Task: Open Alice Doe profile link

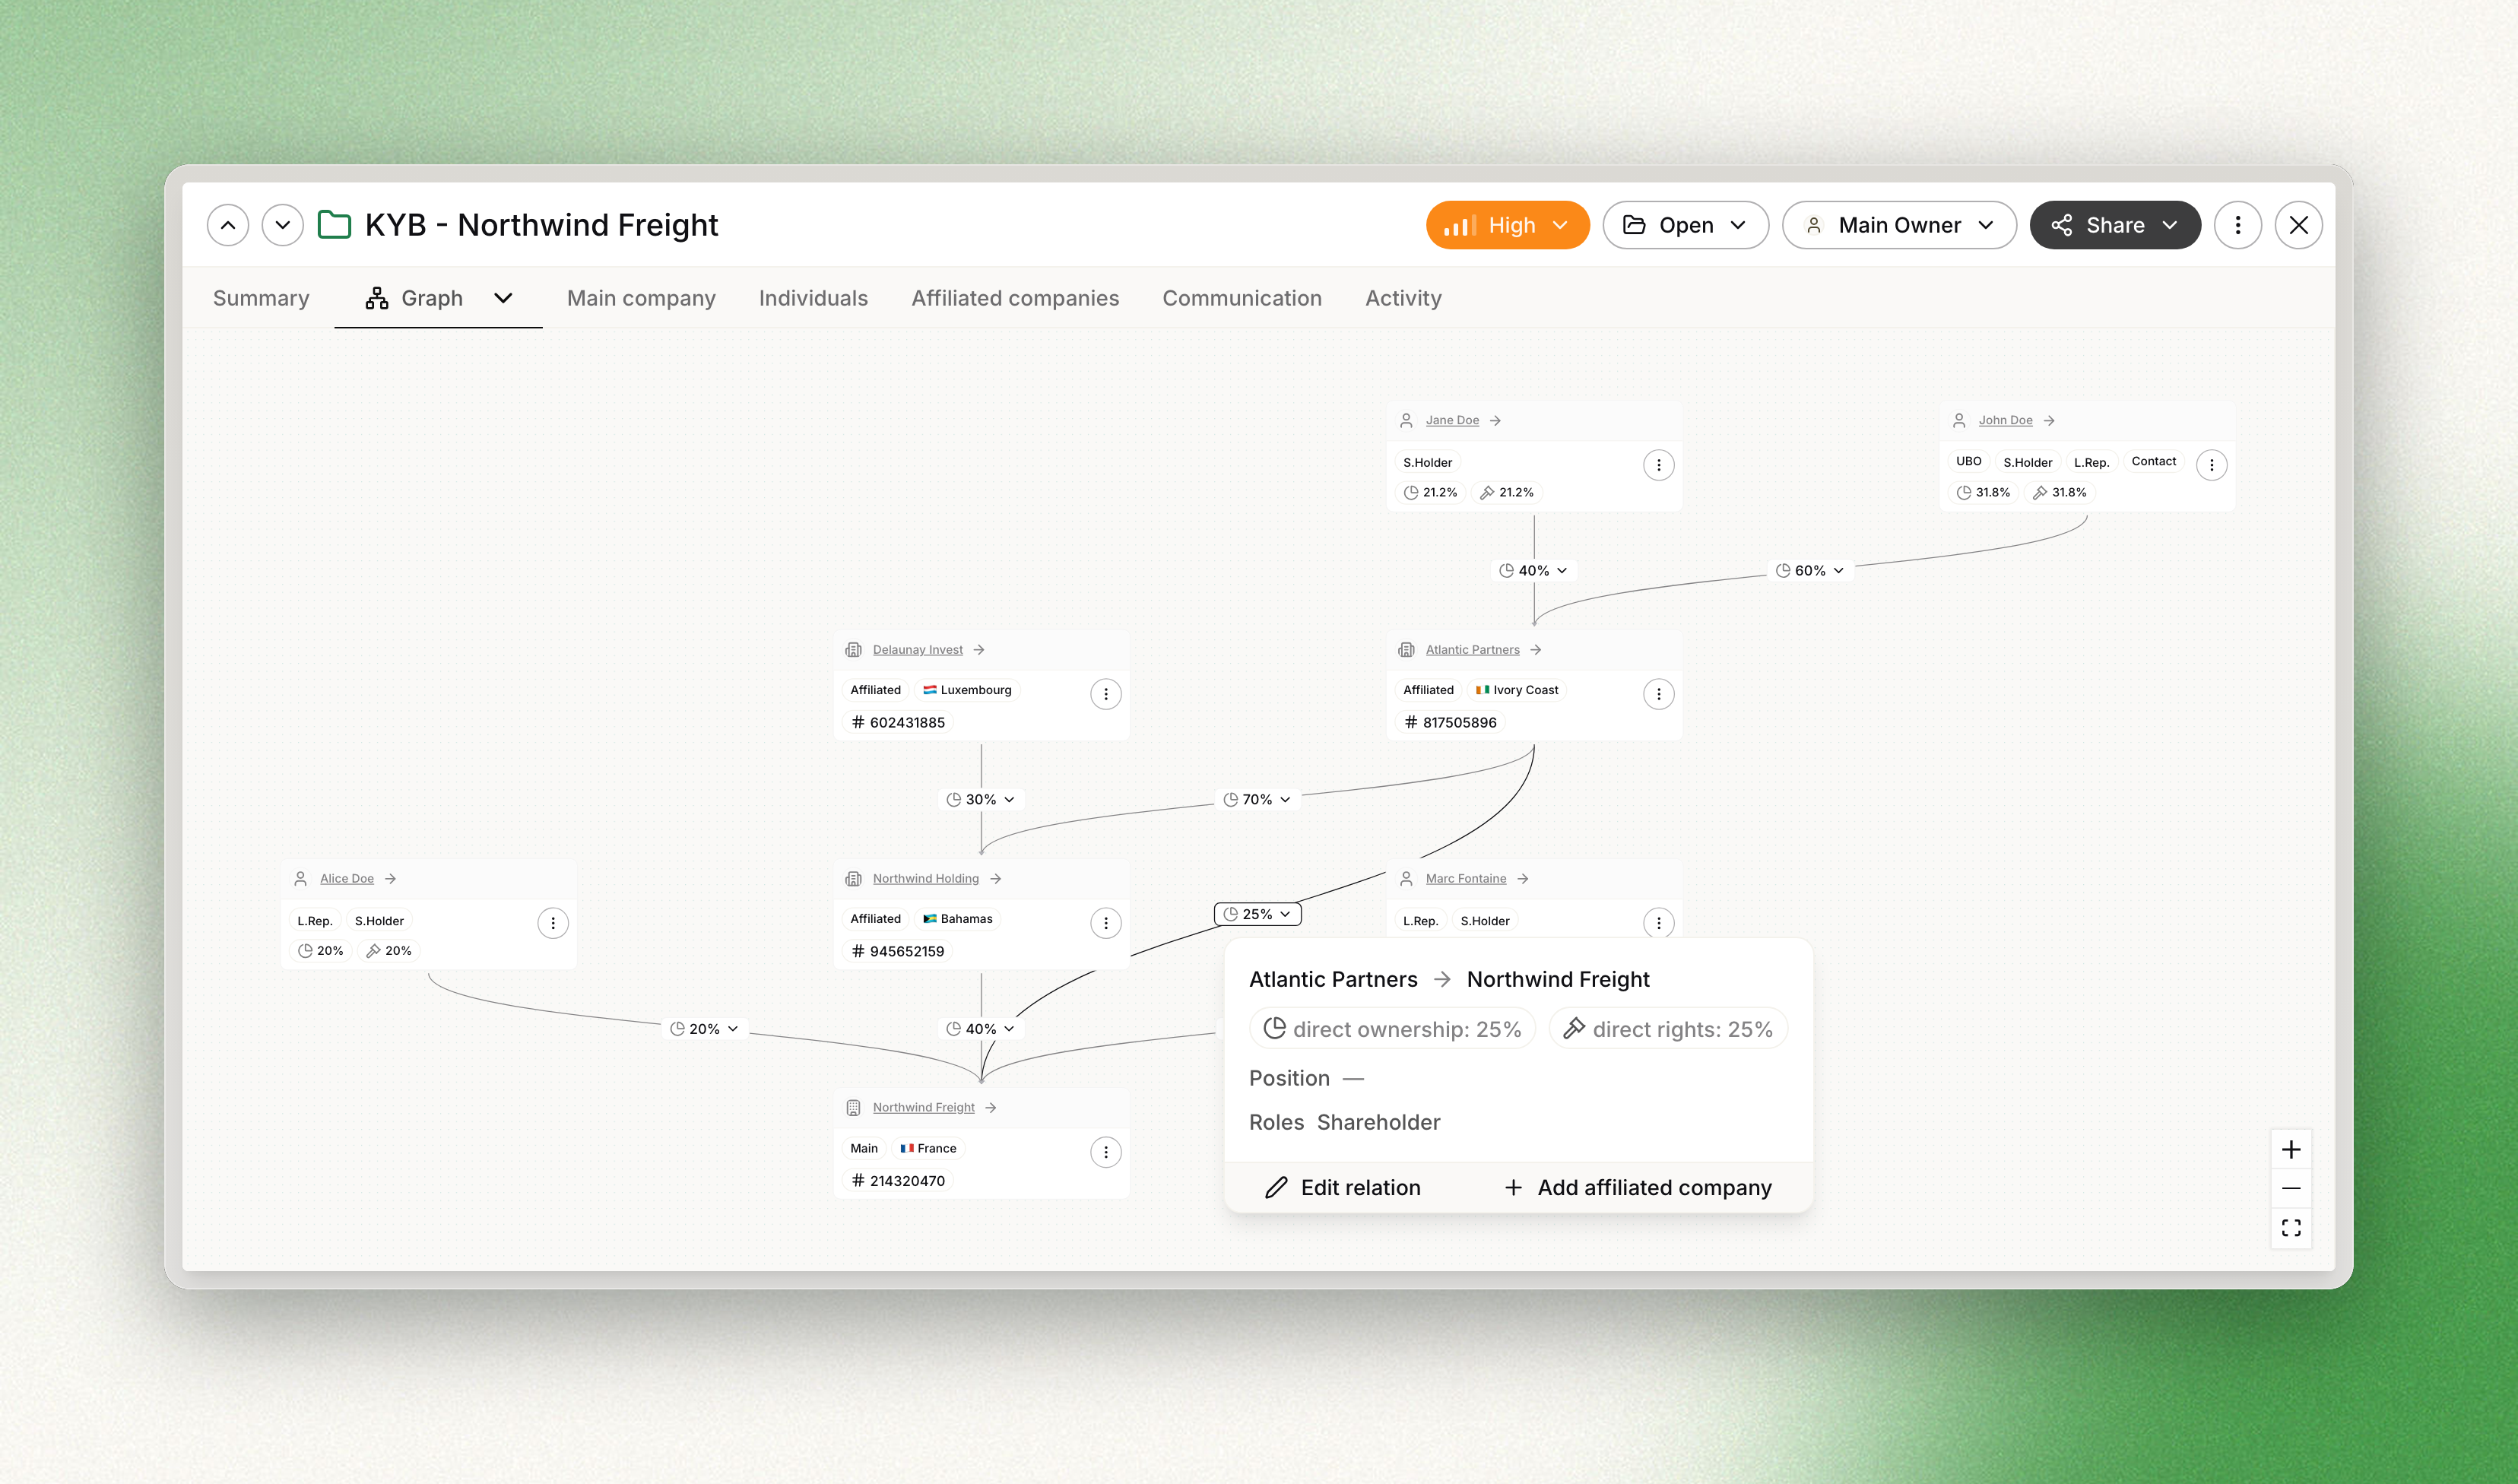Action: pos(347,879)
